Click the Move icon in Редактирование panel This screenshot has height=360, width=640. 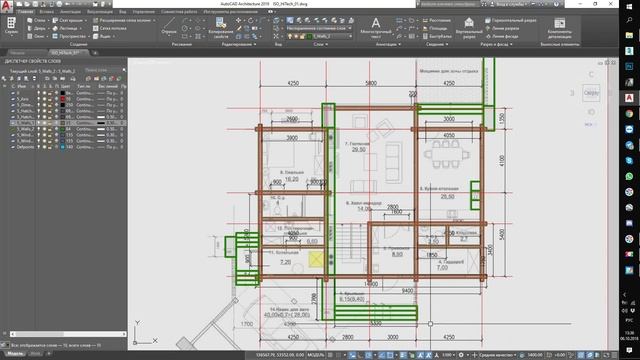pyautogui.click(x=238, y=20)
